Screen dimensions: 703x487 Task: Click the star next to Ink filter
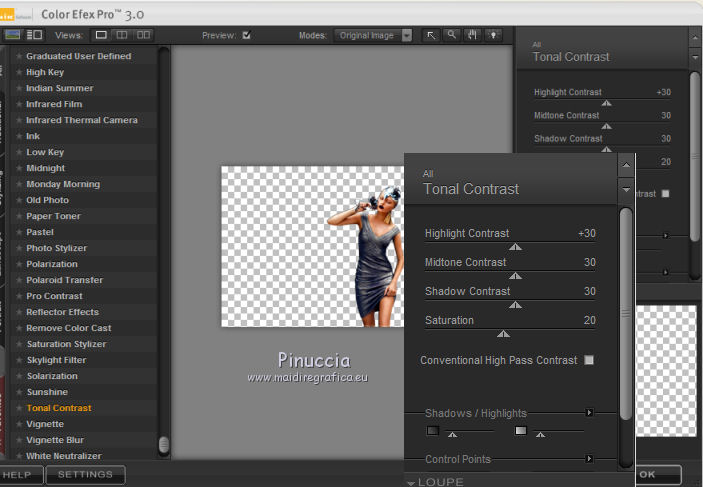pos(18,136)
